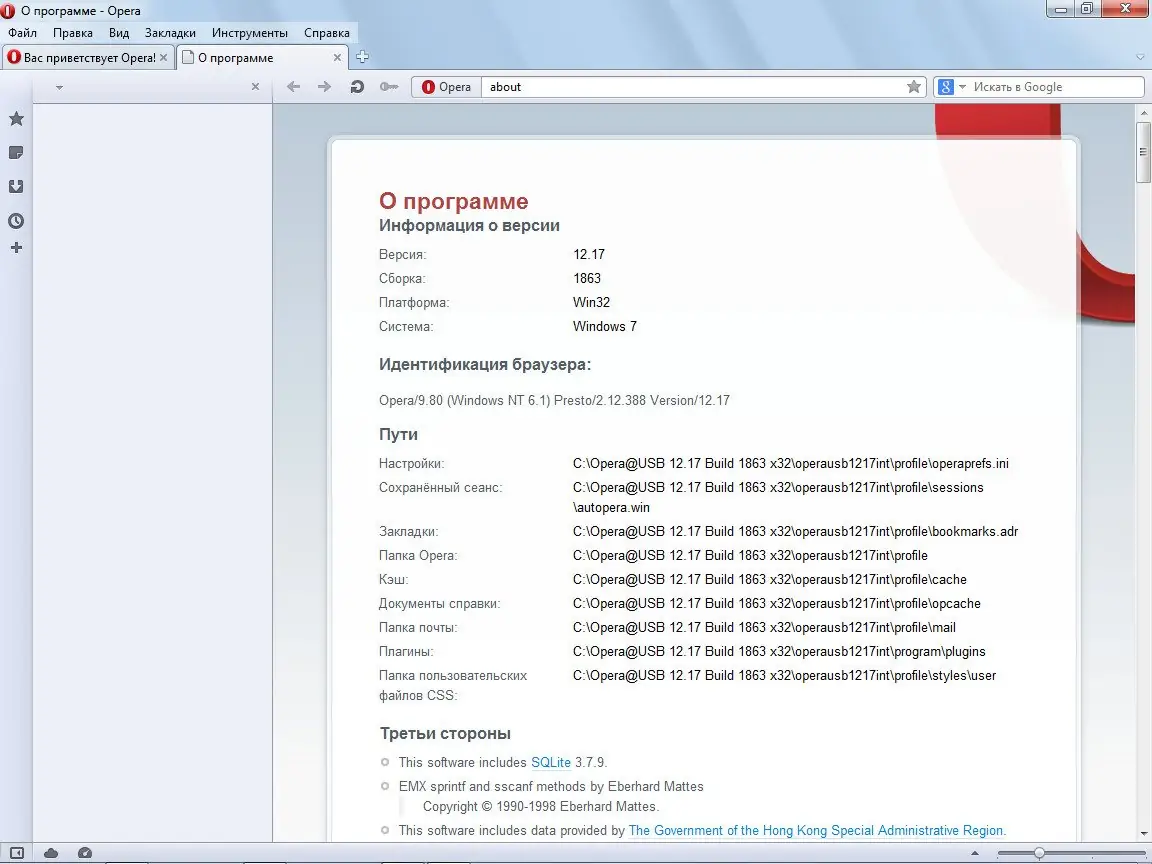Click the zoom slider handle

[1039, 853]
